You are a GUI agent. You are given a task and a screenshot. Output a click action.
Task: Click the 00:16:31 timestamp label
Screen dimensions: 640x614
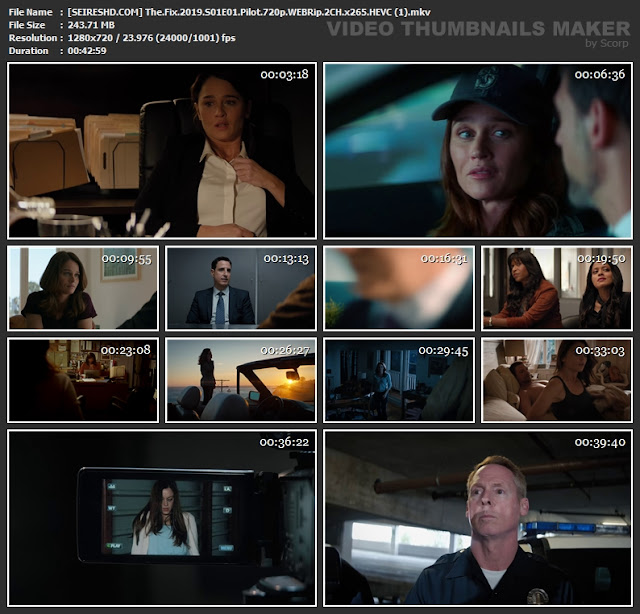pyautogui.click(x=444, y=258)
